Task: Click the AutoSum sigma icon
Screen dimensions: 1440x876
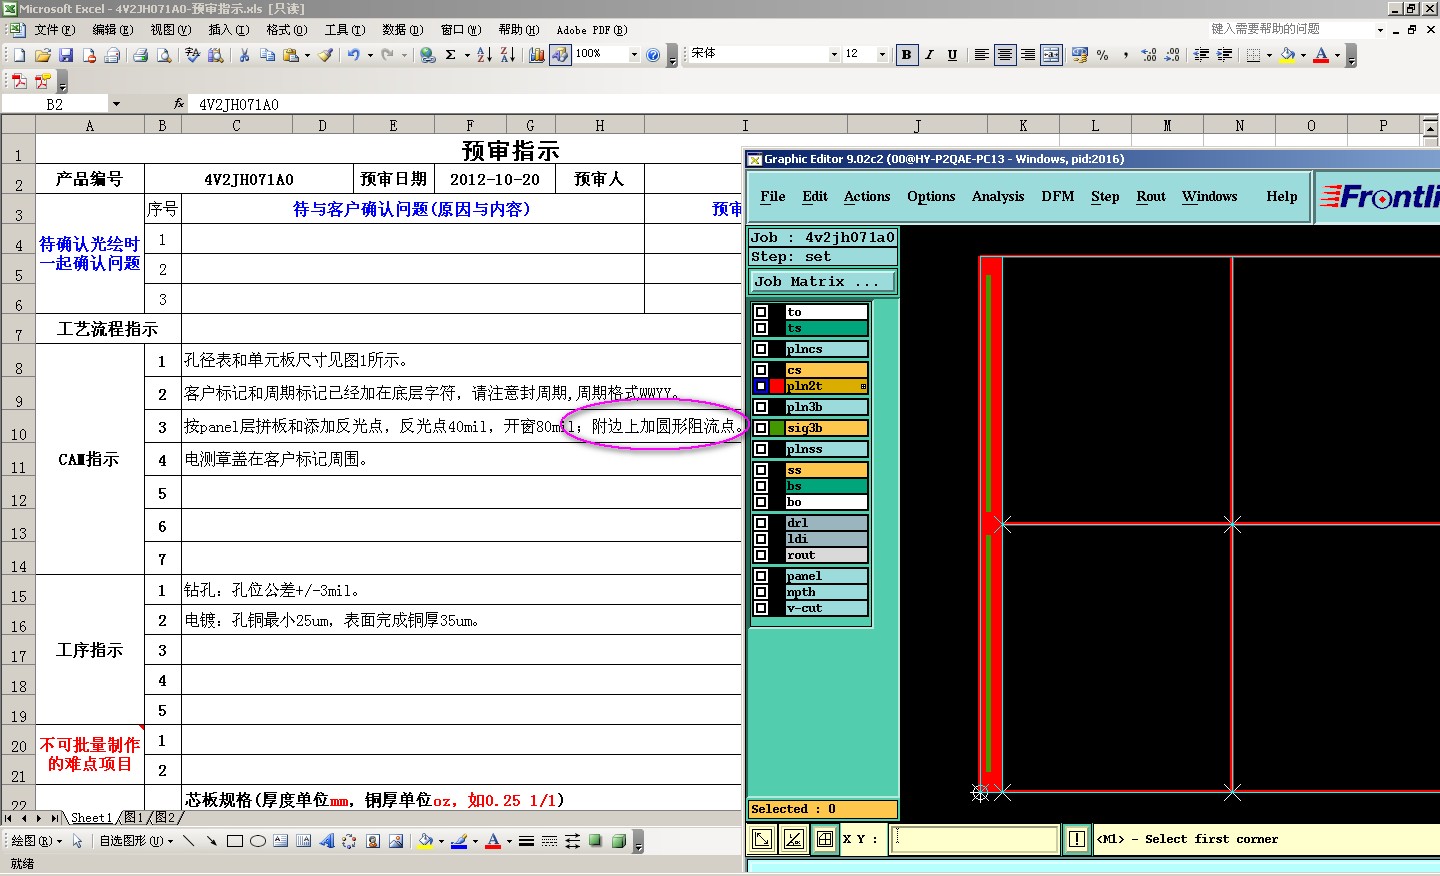Action: 451,55
